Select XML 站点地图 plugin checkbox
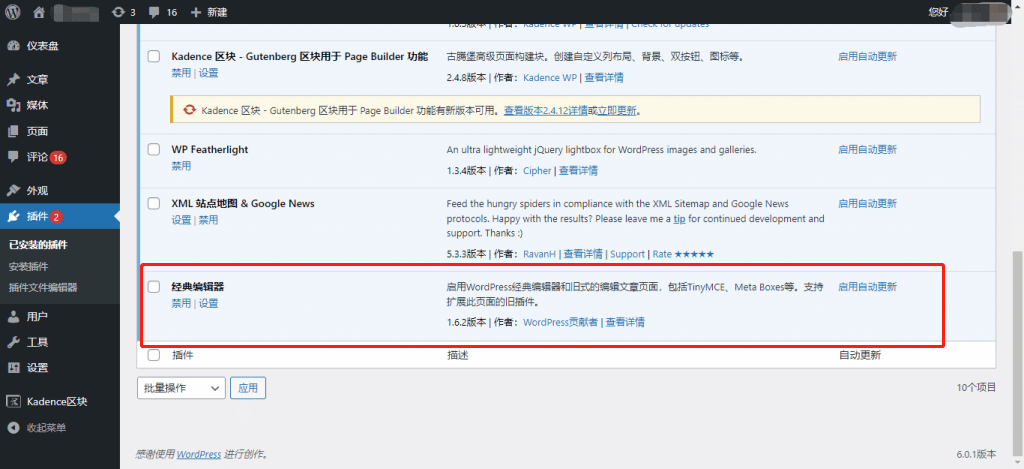This screenshot has width=1024, height=469. pyautogui.click(x=153, y=203)
